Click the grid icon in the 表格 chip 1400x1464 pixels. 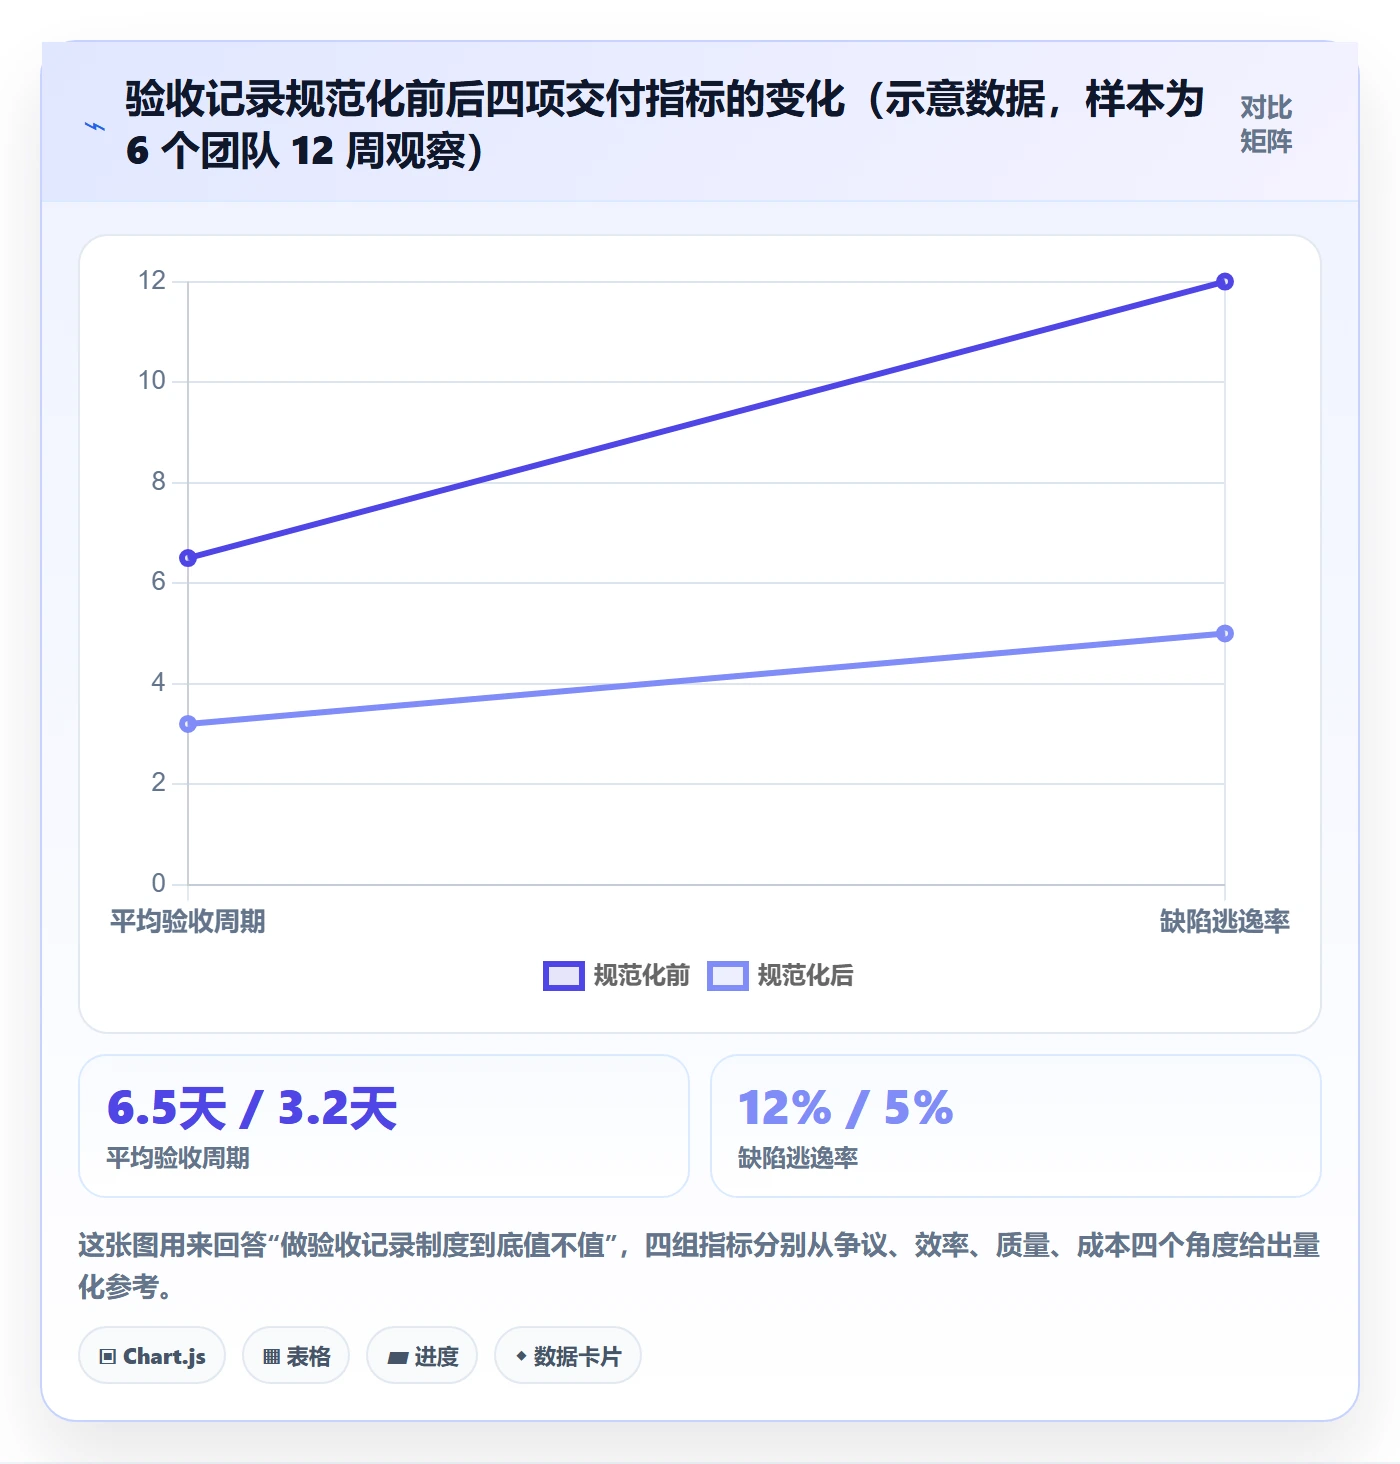(x=271, y=1357)
